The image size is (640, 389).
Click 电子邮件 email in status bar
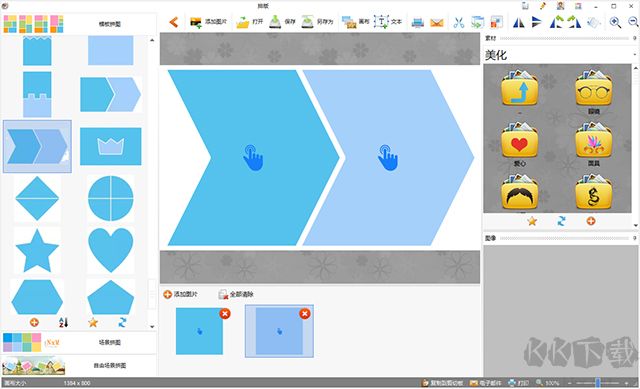[x=485, y=383]
